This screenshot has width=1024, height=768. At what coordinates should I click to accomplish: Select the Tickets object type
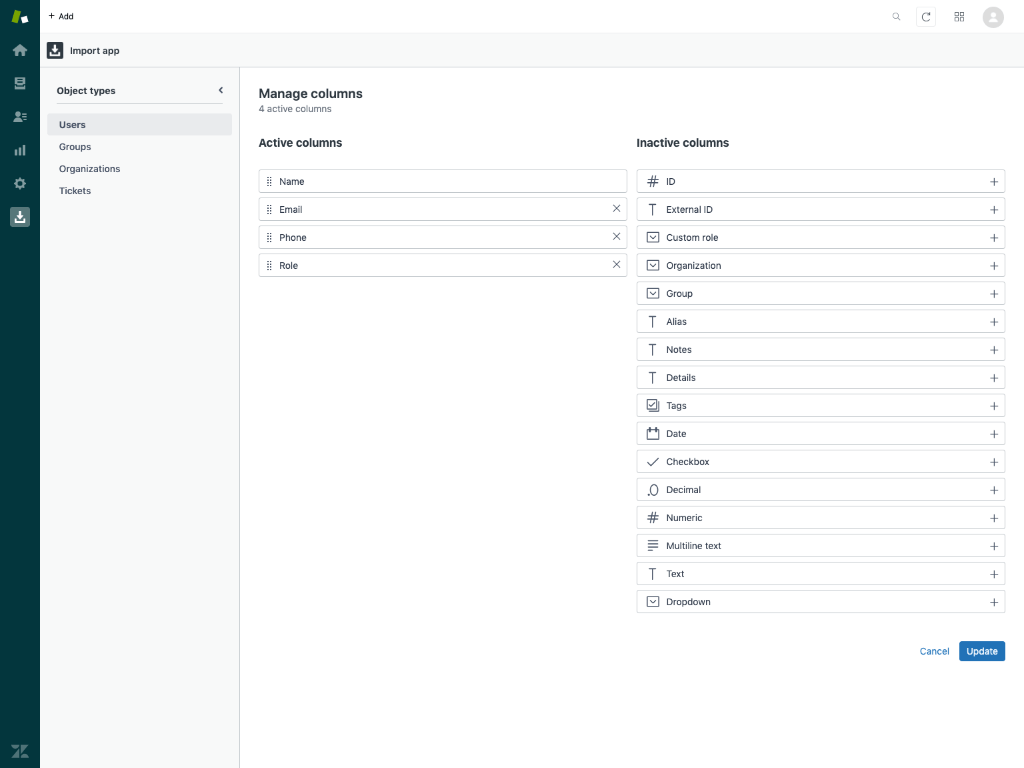click(75, 190)
